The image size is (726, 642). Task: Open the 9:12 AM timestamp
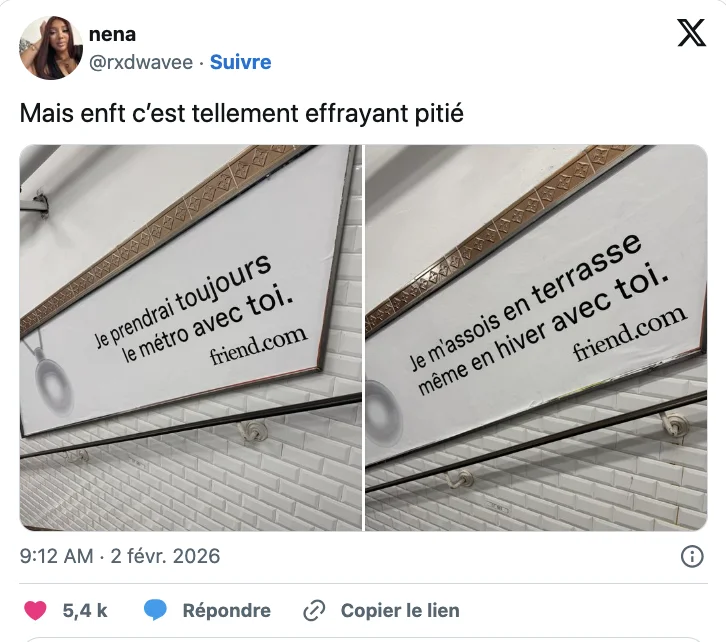(x=56, y=556)
